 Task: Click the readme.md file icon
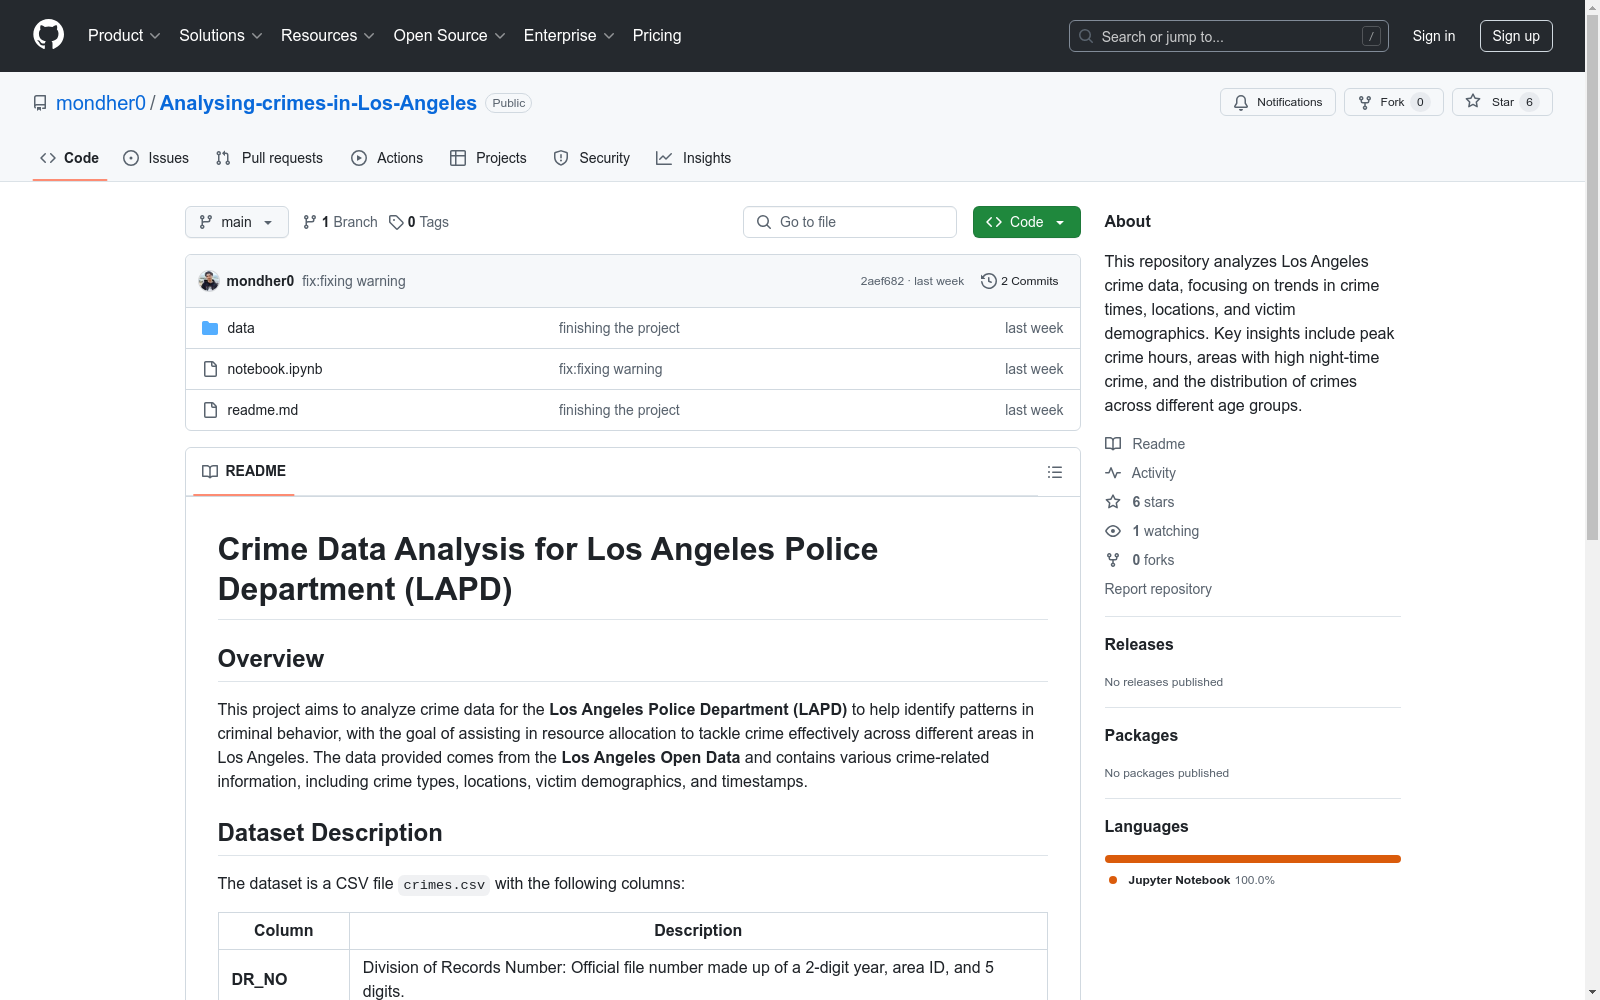[210, 410]
